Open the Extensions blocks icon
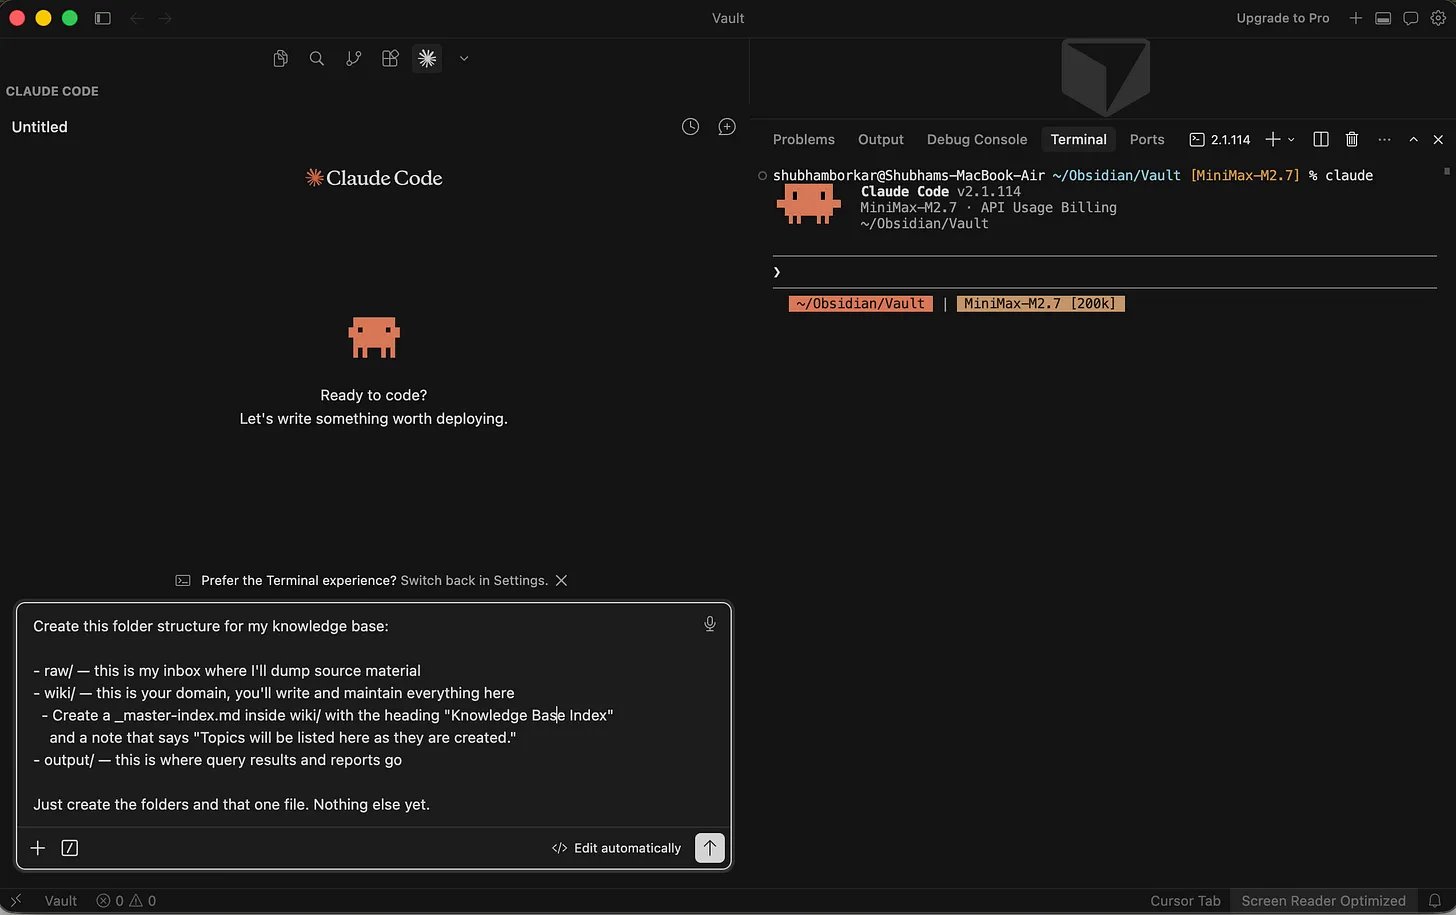Viewport: 1456px width, 915px height. point(390,59)
